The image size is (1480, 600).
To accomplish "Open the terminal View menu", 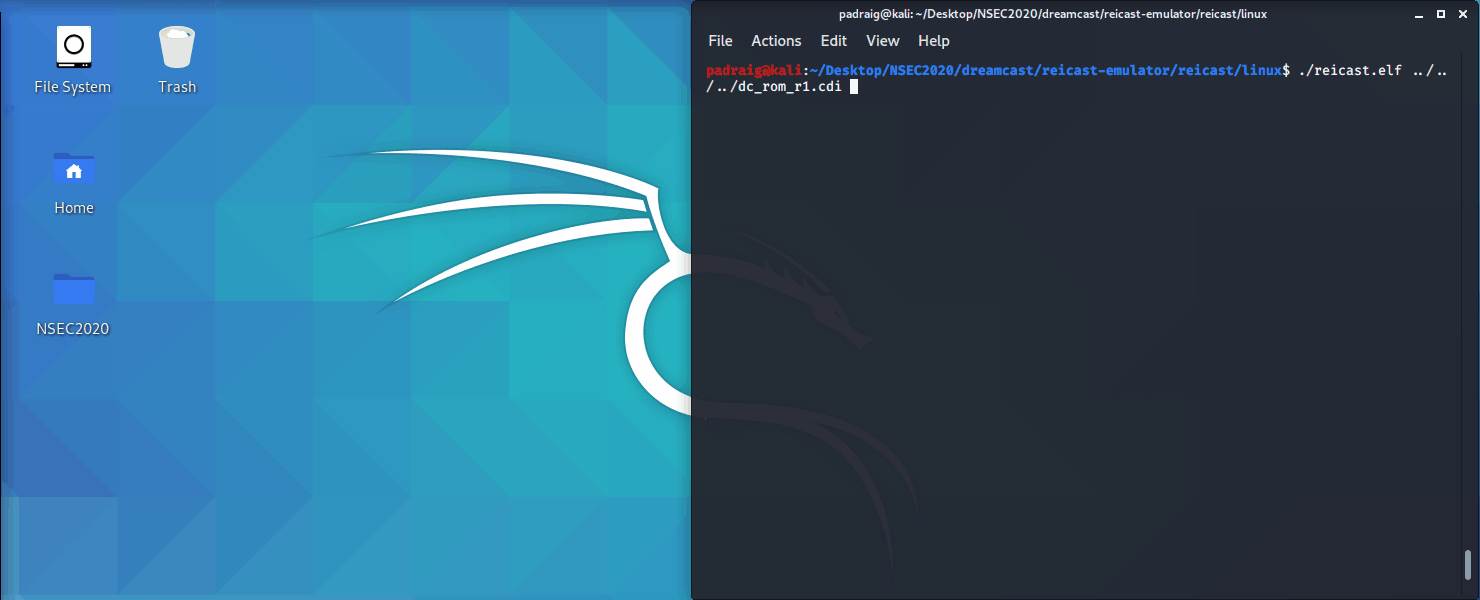I will coord(882,41).
